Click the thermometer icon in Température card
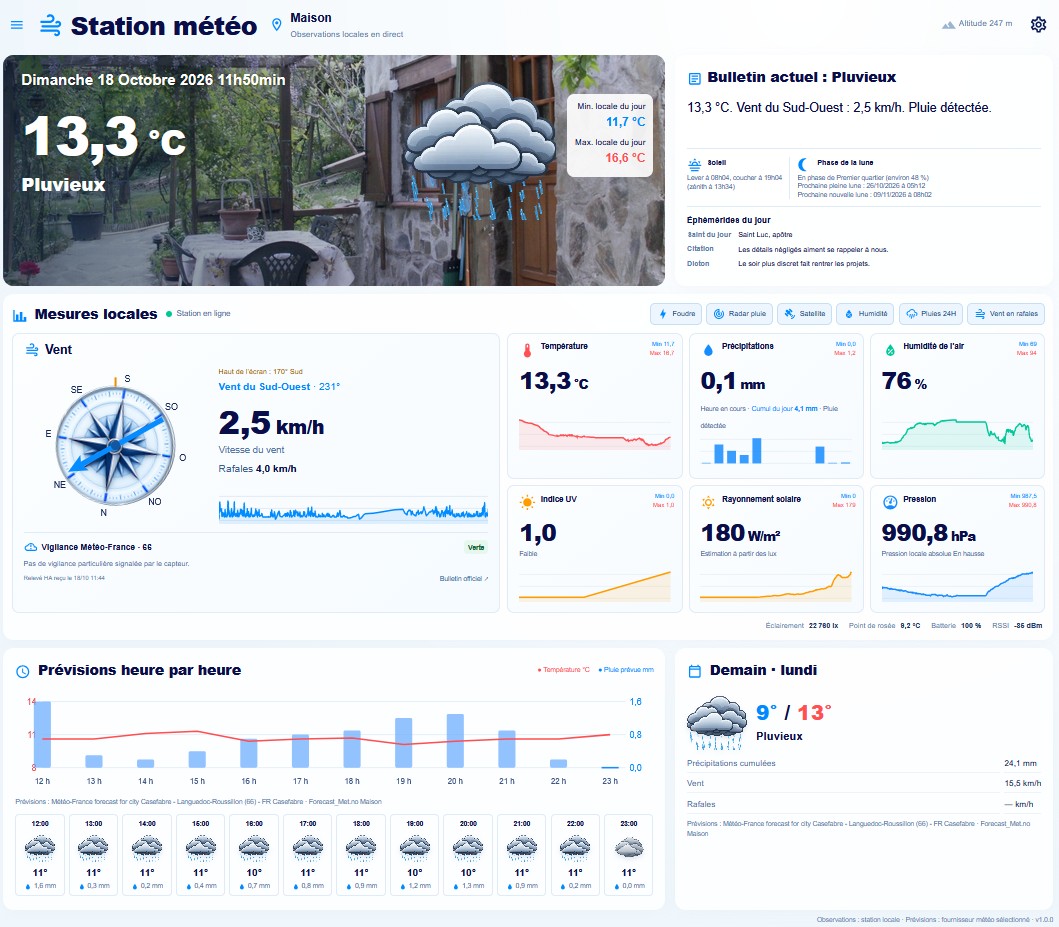Screen dimensions: 1059x927 coord(527,350)
